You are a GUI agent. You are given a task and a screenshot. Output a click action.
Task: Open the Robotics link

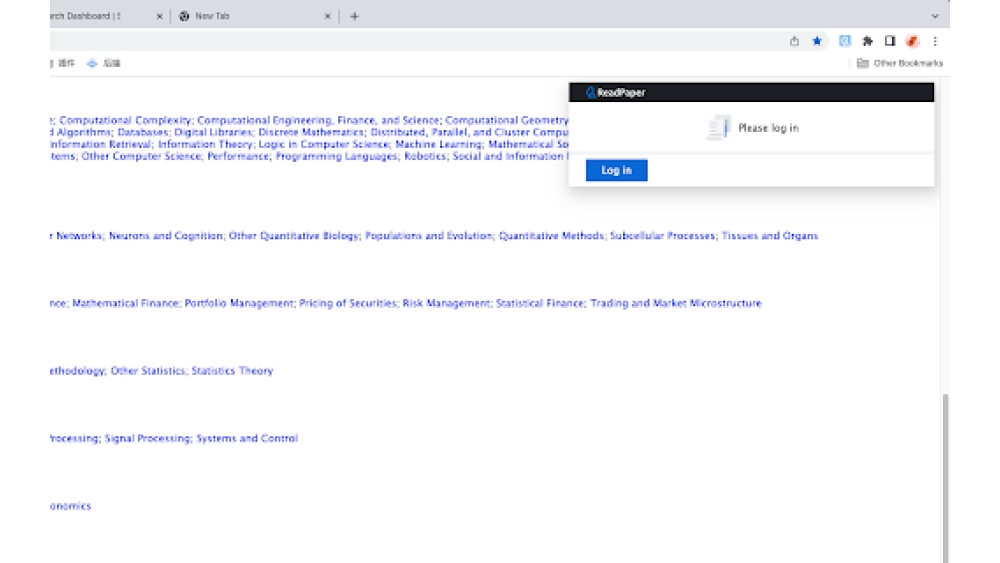pos(425,157)
